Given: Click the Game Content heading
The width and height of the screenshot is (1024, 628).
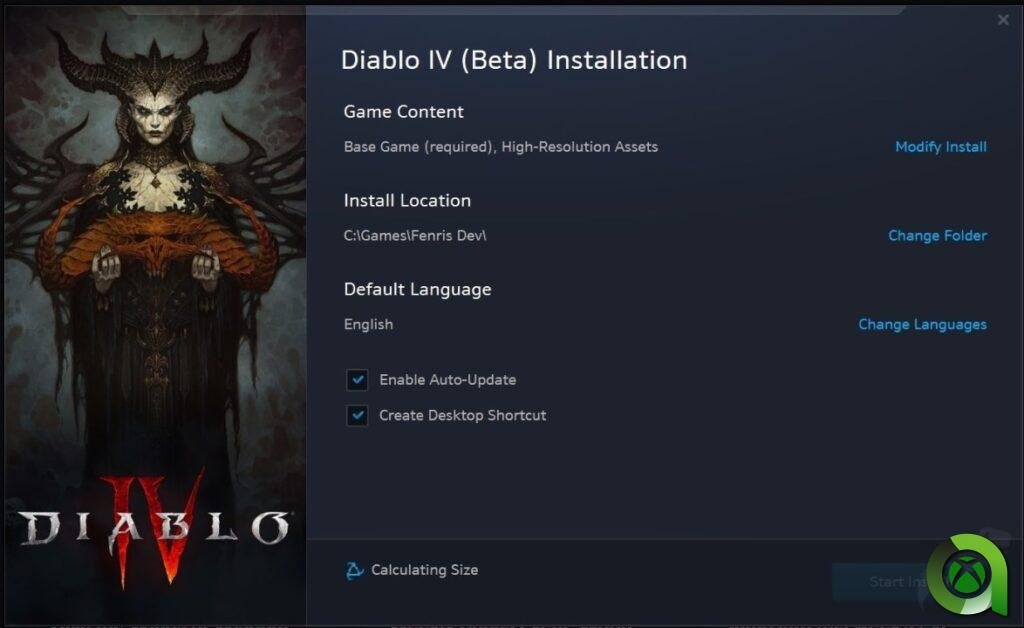Looking at the screenshot, I should coord(403,112).
